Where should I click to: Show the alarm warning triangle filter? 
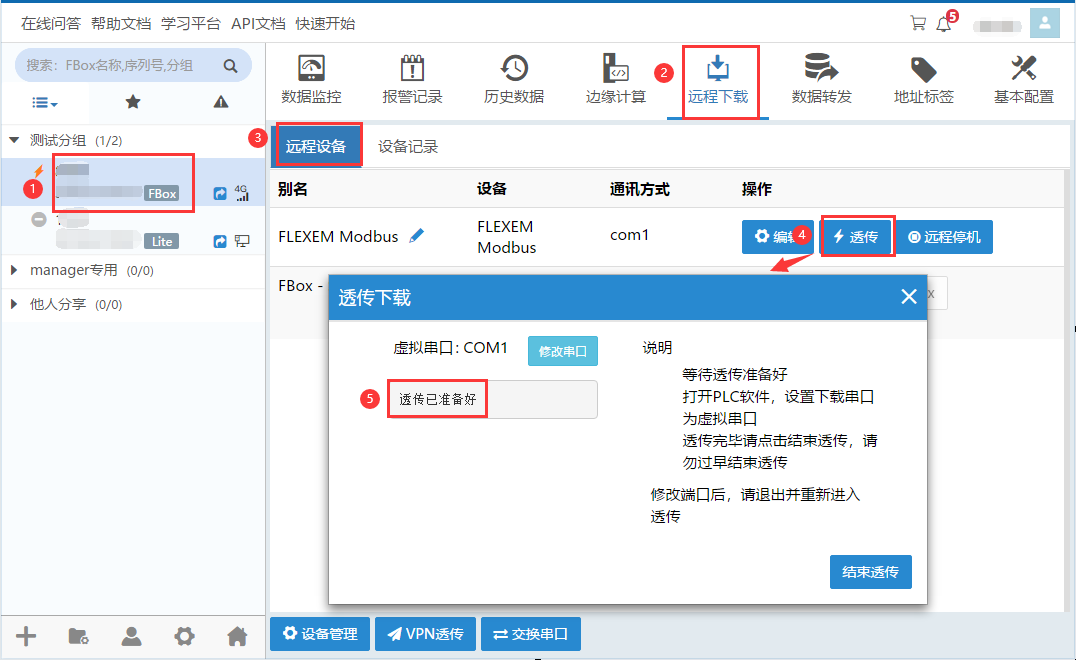(221, 102)
